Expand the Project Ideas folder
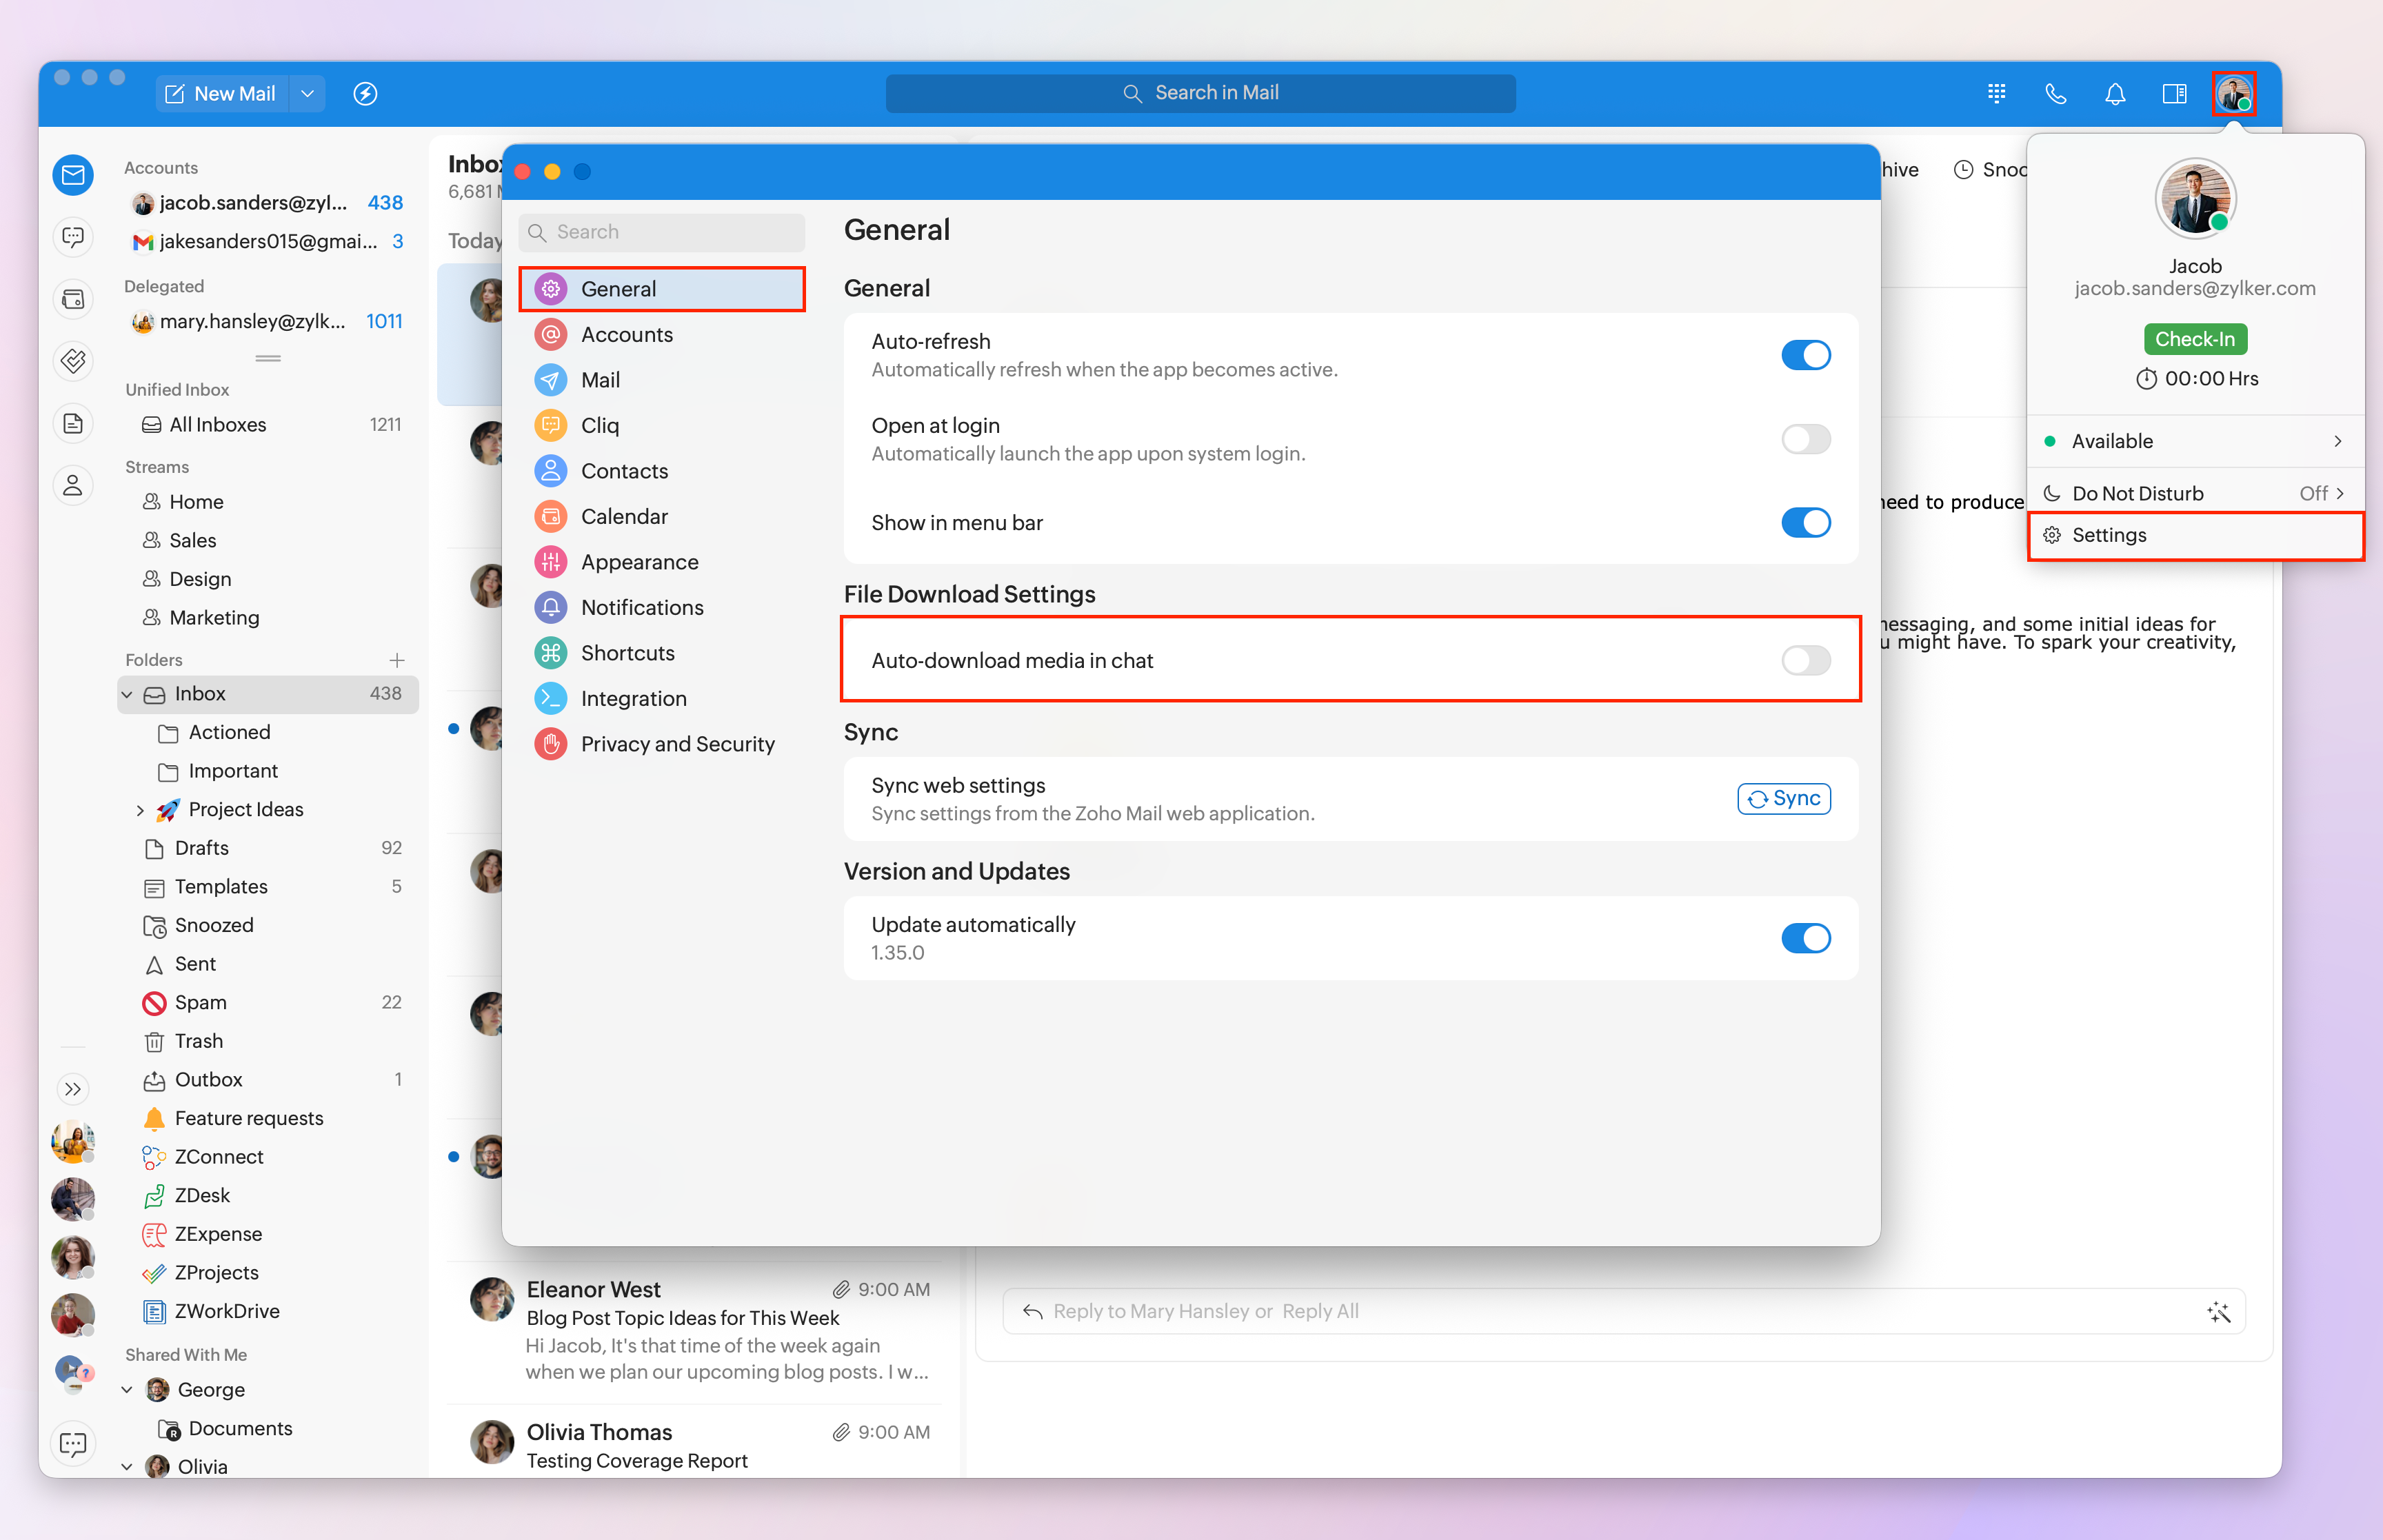 coord(140,810)
